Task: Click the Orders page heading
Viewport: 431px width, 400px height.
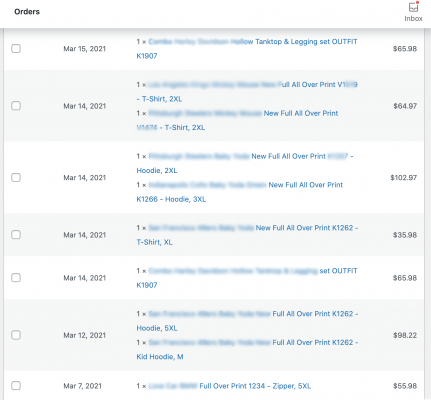Action: [27, 12]
